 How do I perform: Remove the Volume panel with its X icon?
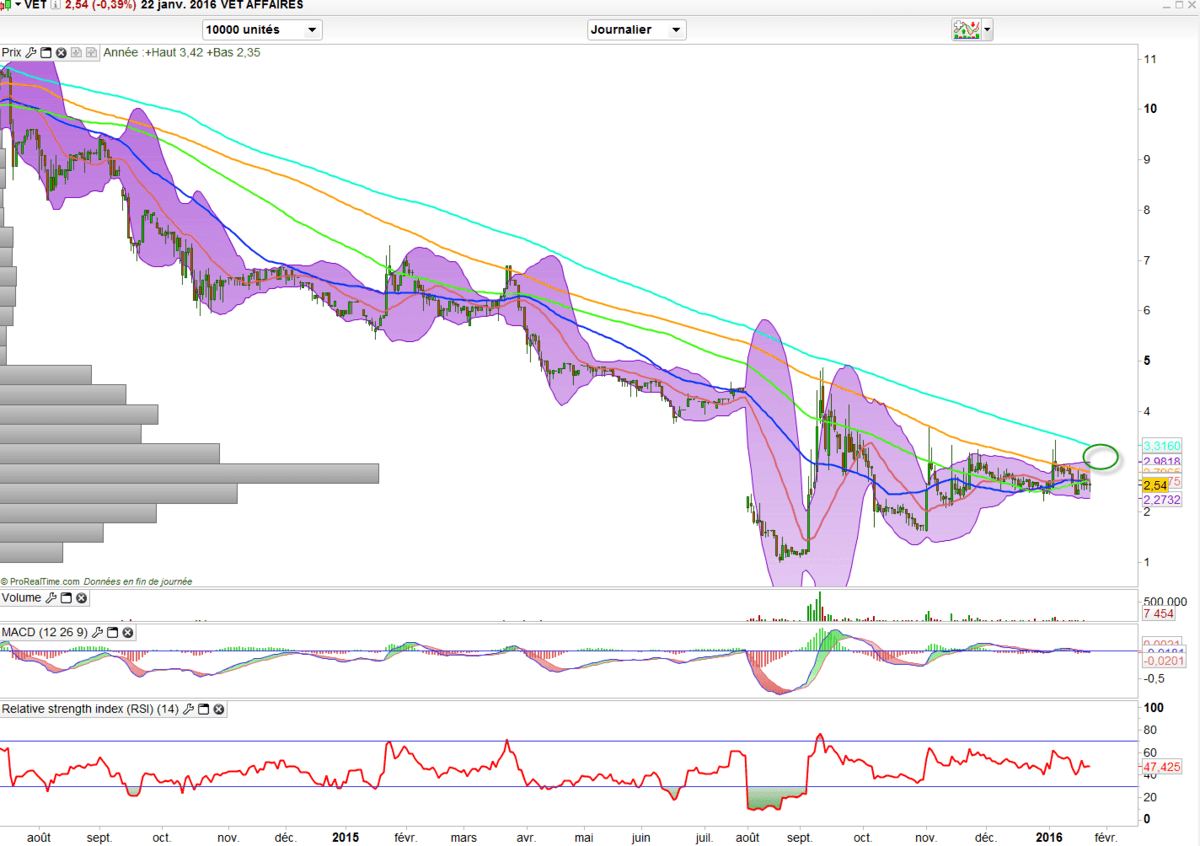pyautogui.click(x=81, y=598)
